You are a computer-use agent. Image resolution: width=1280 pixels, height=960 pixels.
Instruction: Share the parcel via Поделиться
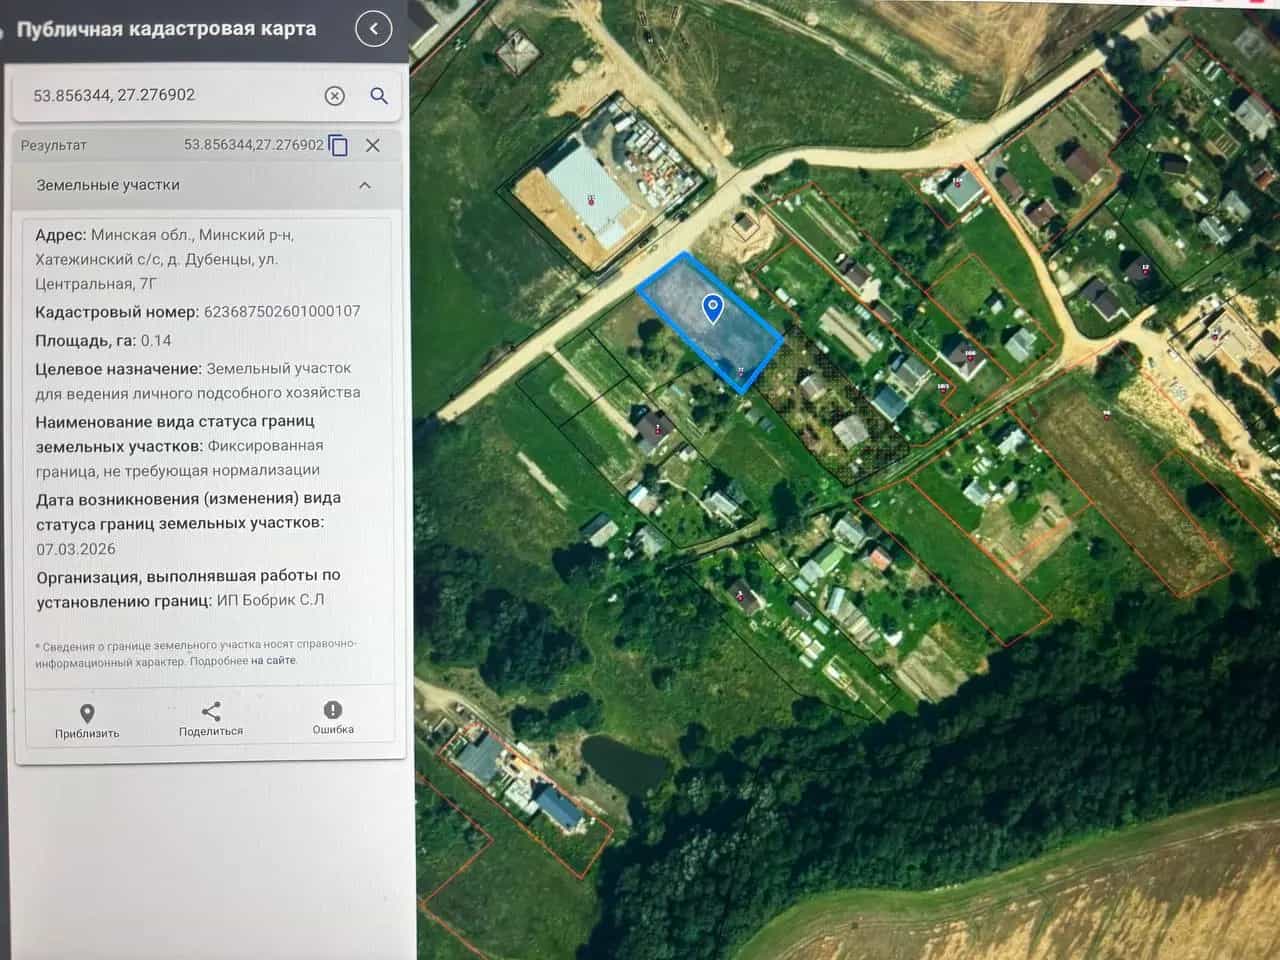tap(211, 719)
